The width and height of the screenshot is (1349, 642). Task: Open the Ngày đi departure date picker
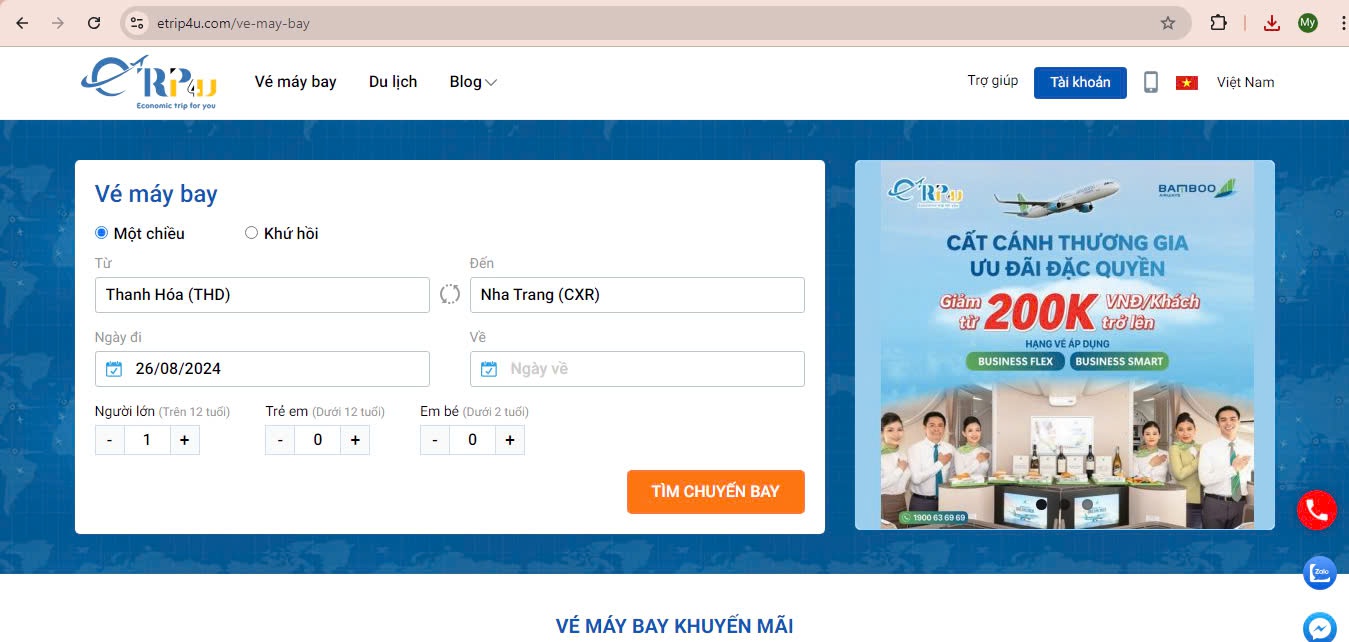pyautogui.click(x=262, y=369)
